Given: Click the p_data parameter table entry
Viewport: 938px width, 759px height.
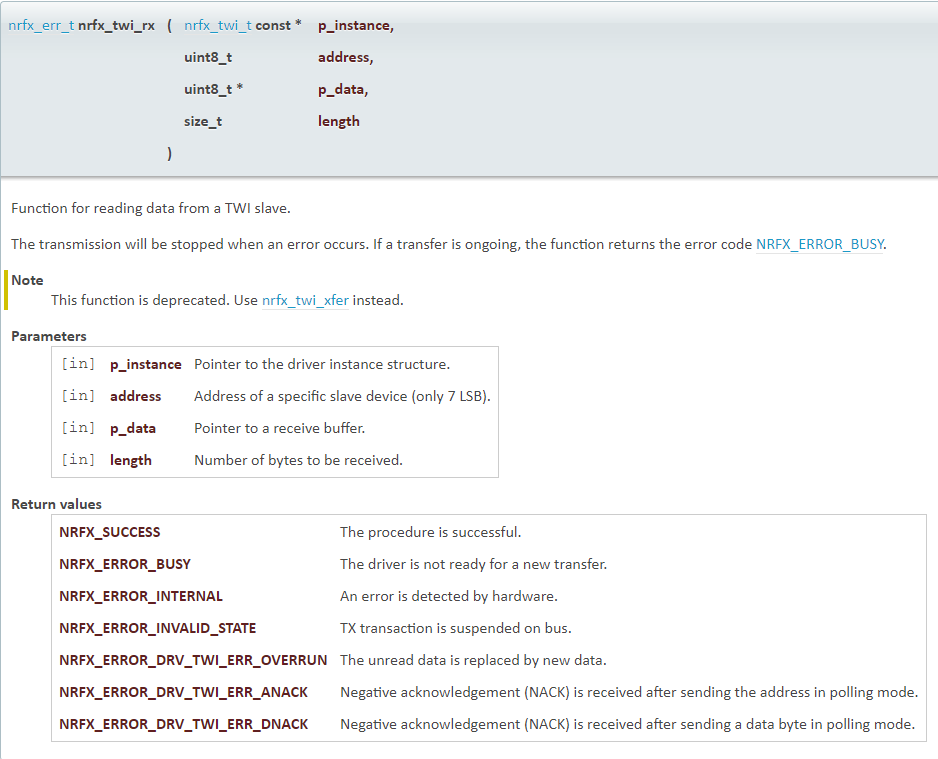Looking at the screenshot, I should tap(133, 428).
